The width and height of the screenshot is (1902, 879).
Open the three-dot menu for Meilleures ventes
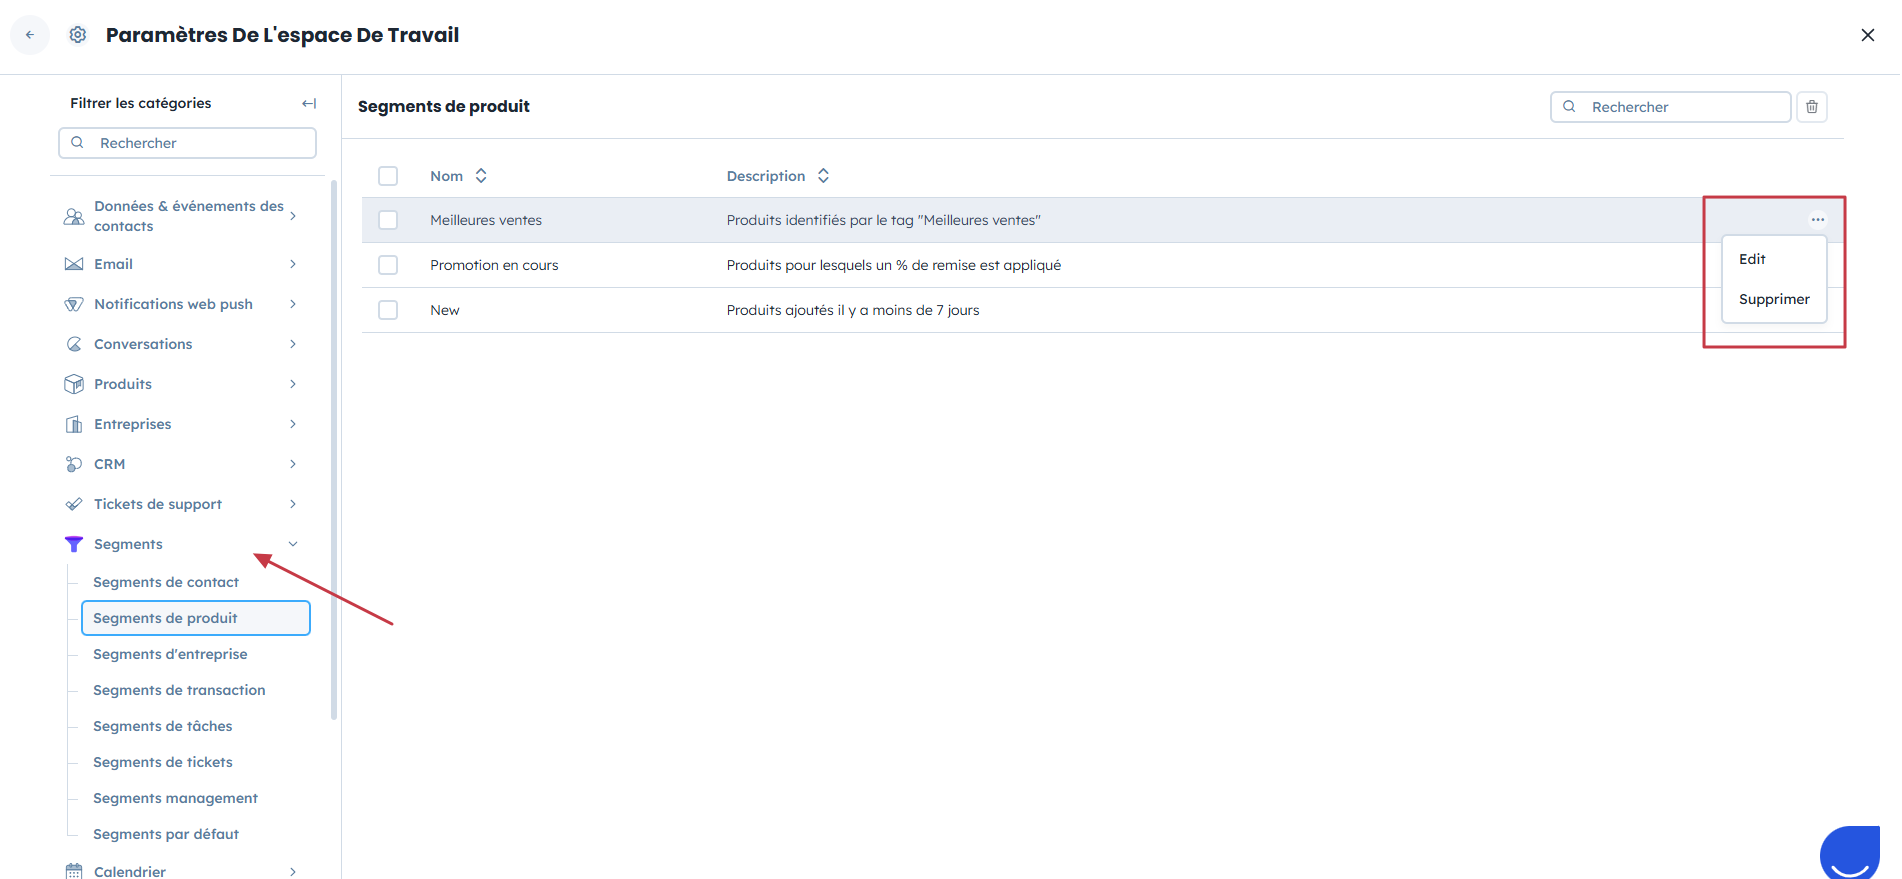click(1817, 220)
